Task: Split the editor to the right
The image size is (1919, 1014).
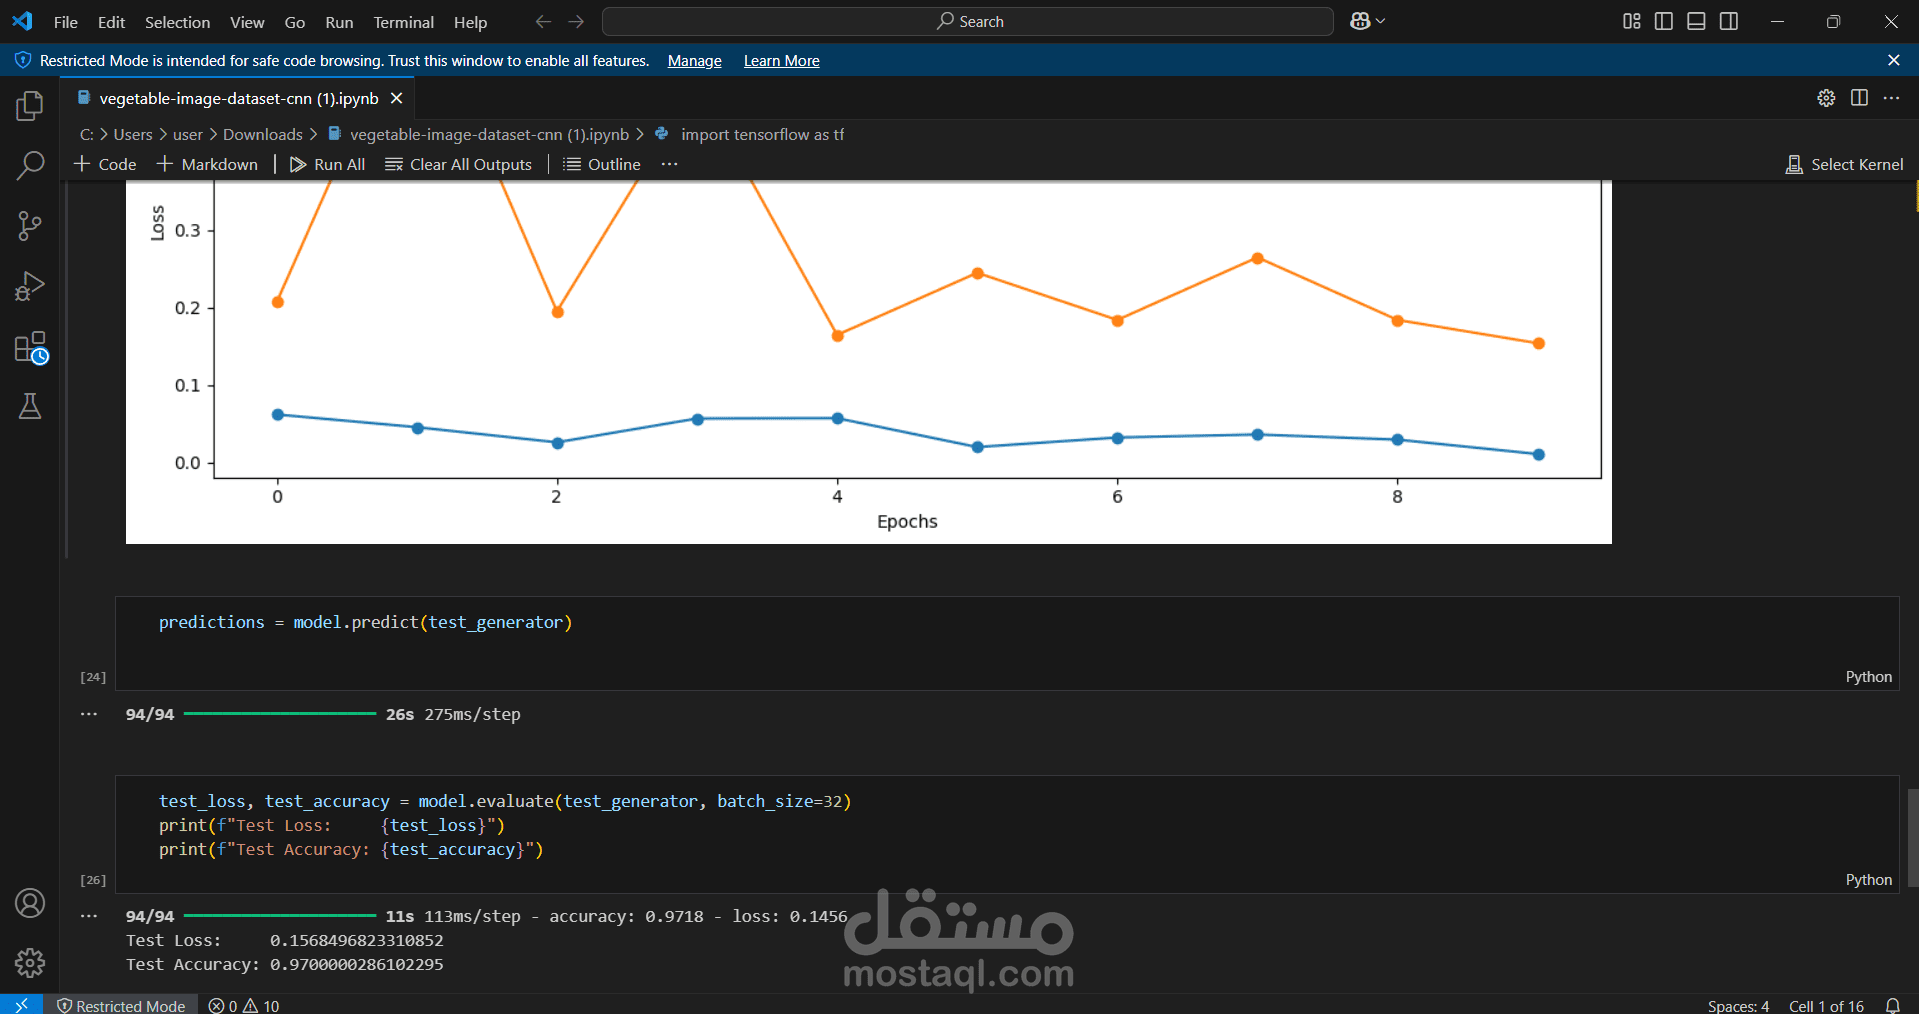Action: [x=1859, y=97]
